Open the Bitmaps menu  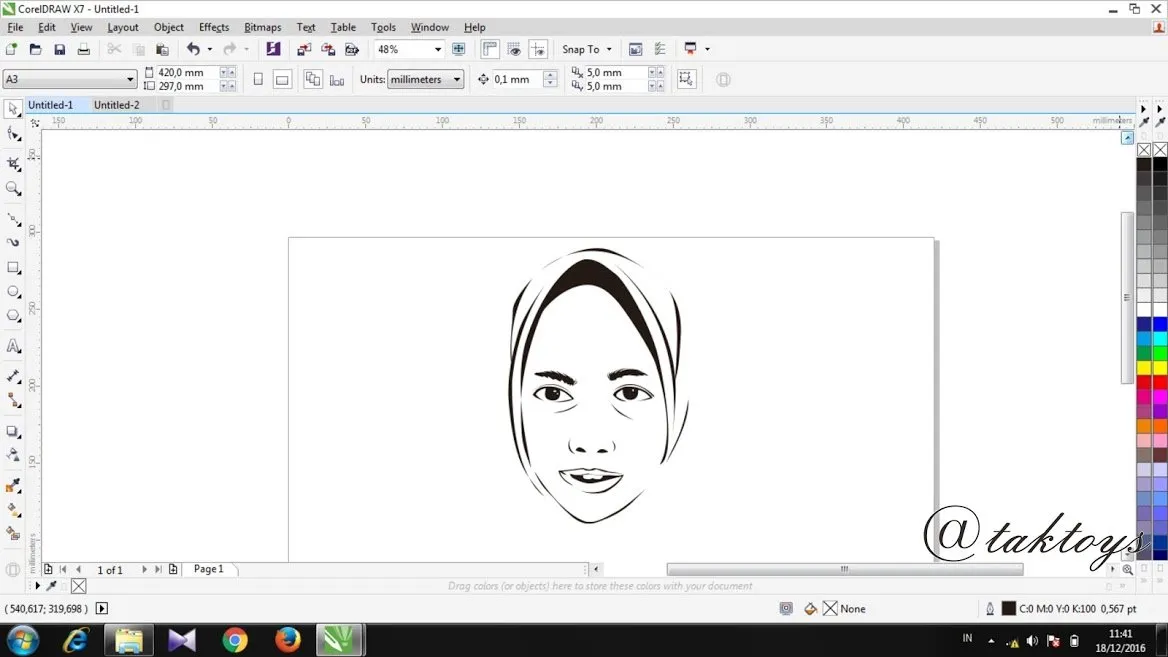(262, 27)
